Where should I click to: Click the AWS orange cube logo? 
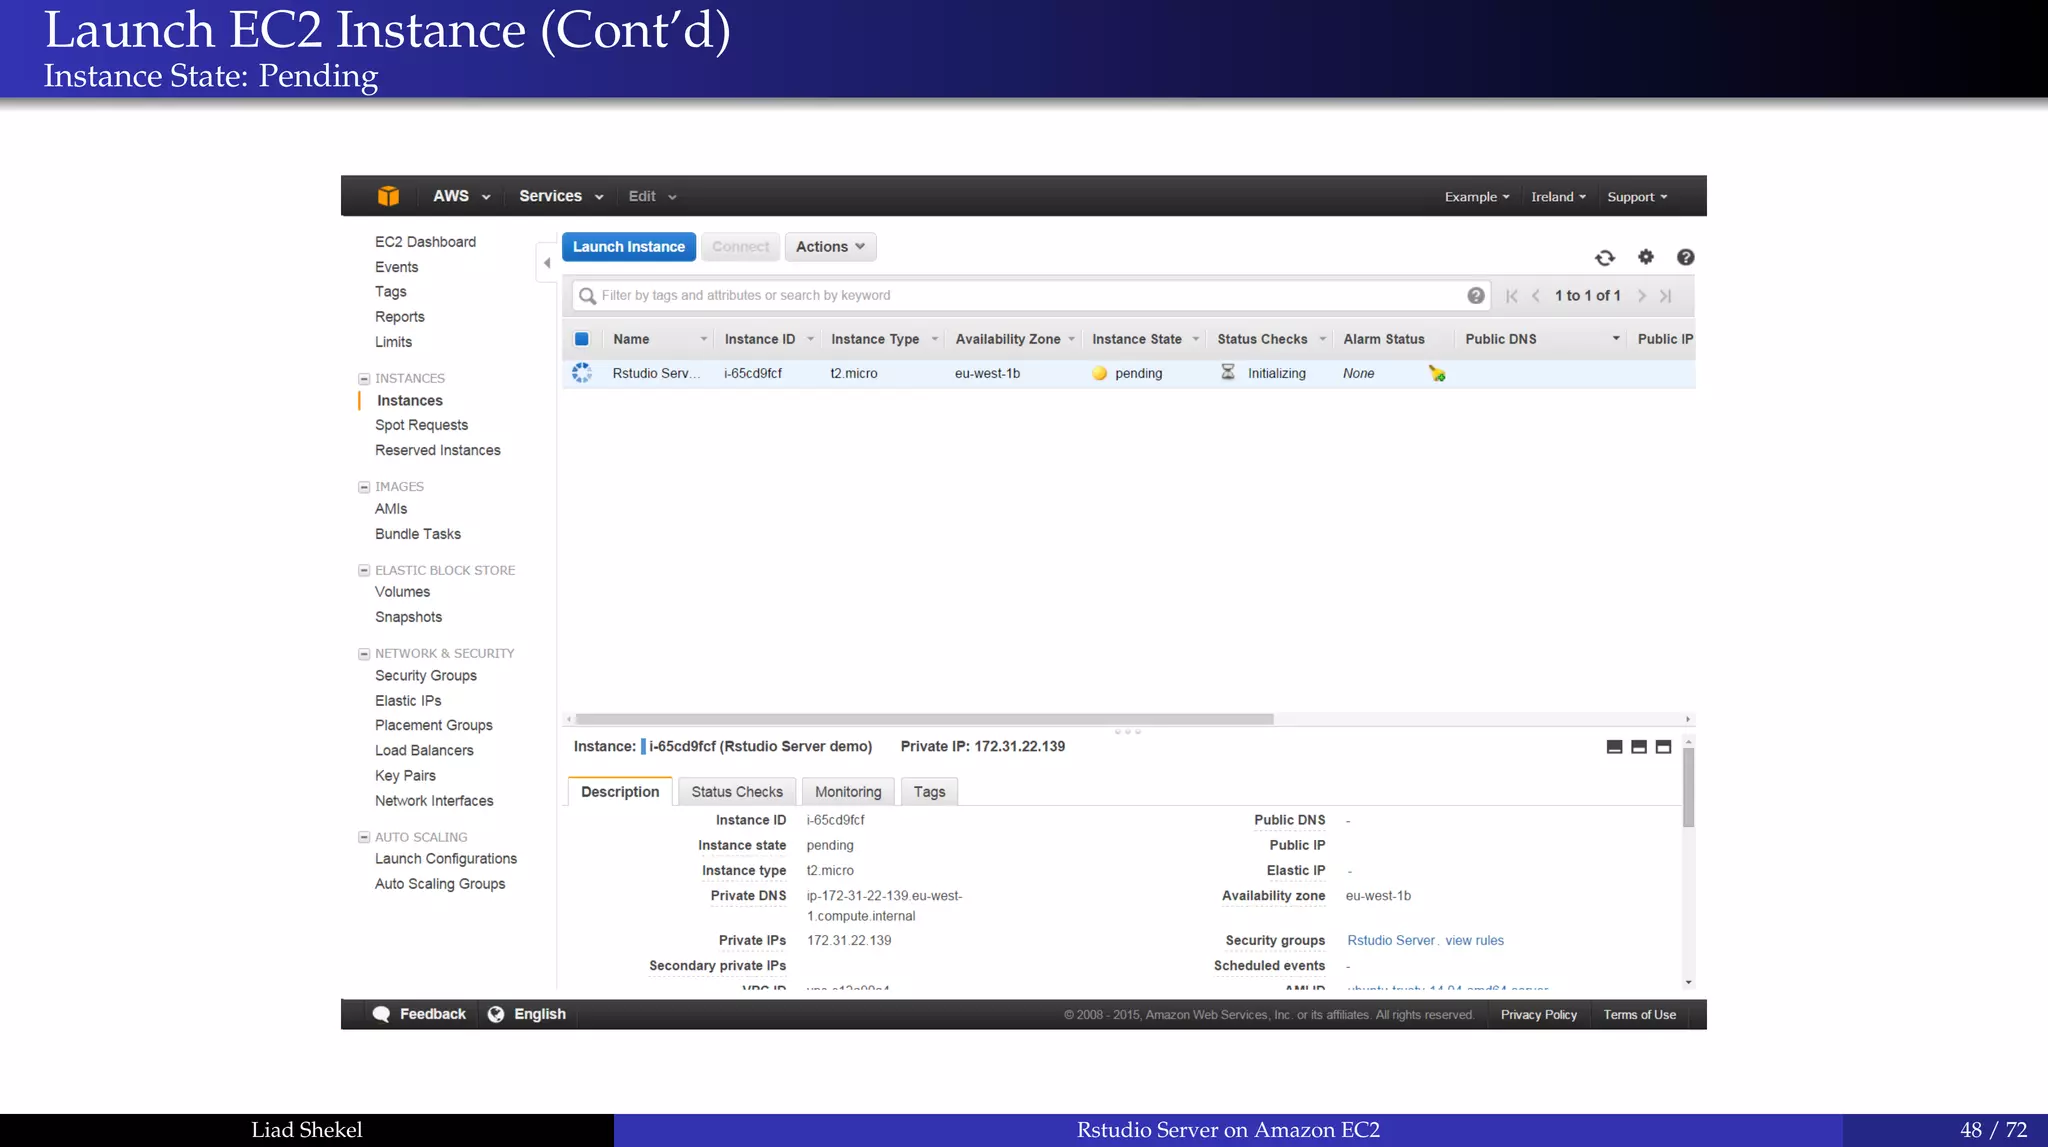click(x=388, y=196)
